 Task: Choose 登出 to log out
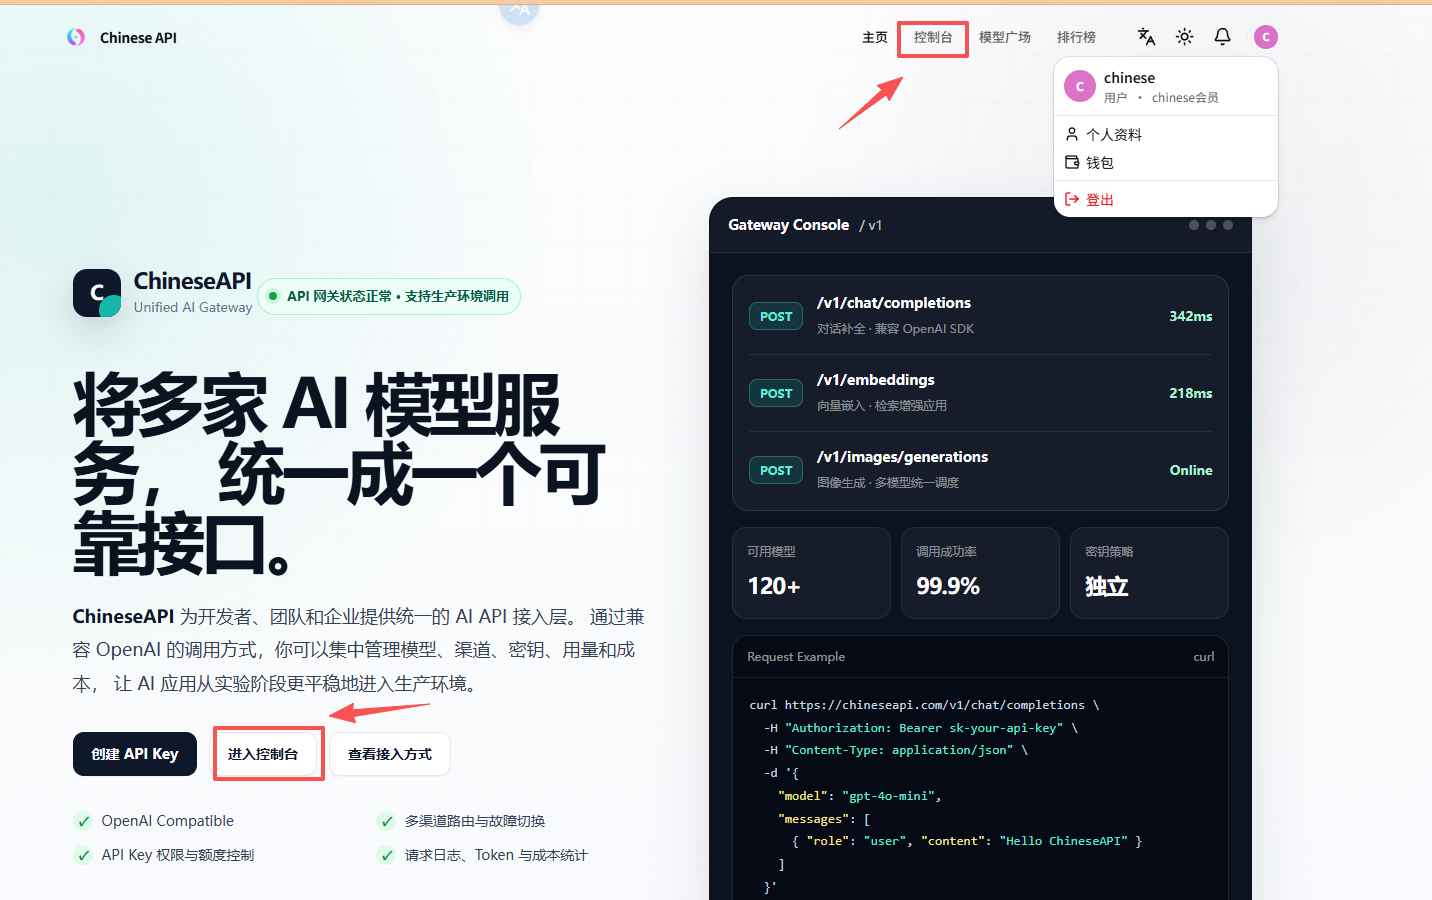pos(1166,199)
